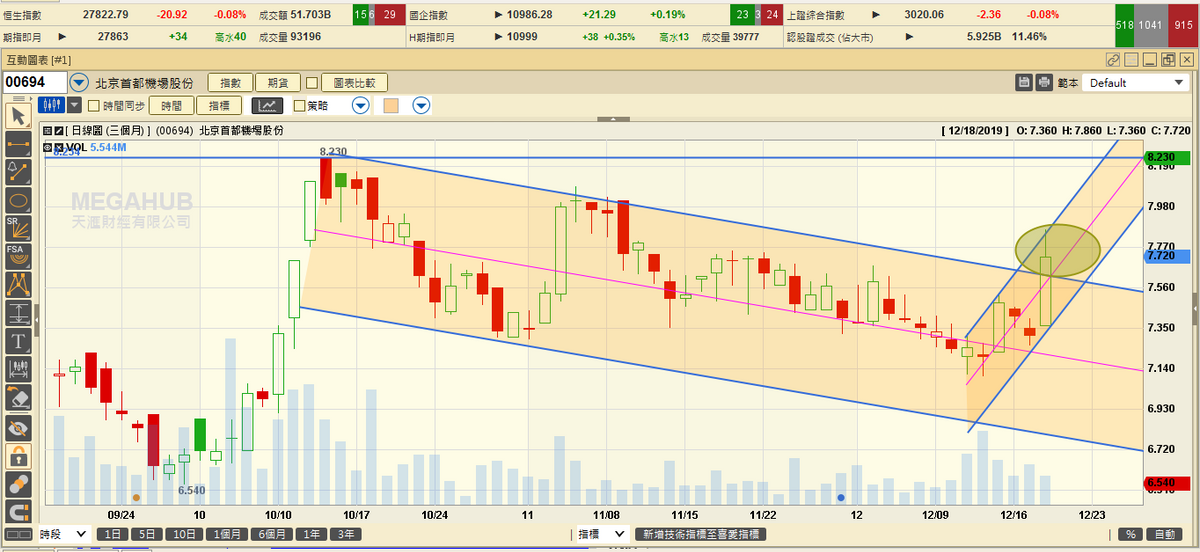The width and height of the screenshot is (1200, 552).
Task: Click the peach fill color swatch
Action: click(x=392, y=105)
